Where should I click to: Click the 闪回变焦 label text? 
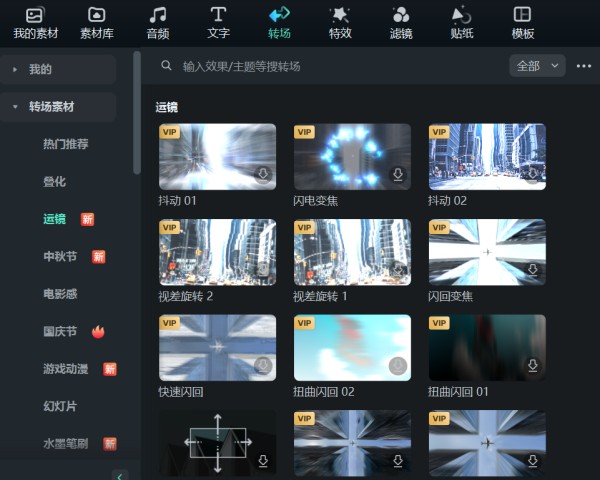click(450, 296)
